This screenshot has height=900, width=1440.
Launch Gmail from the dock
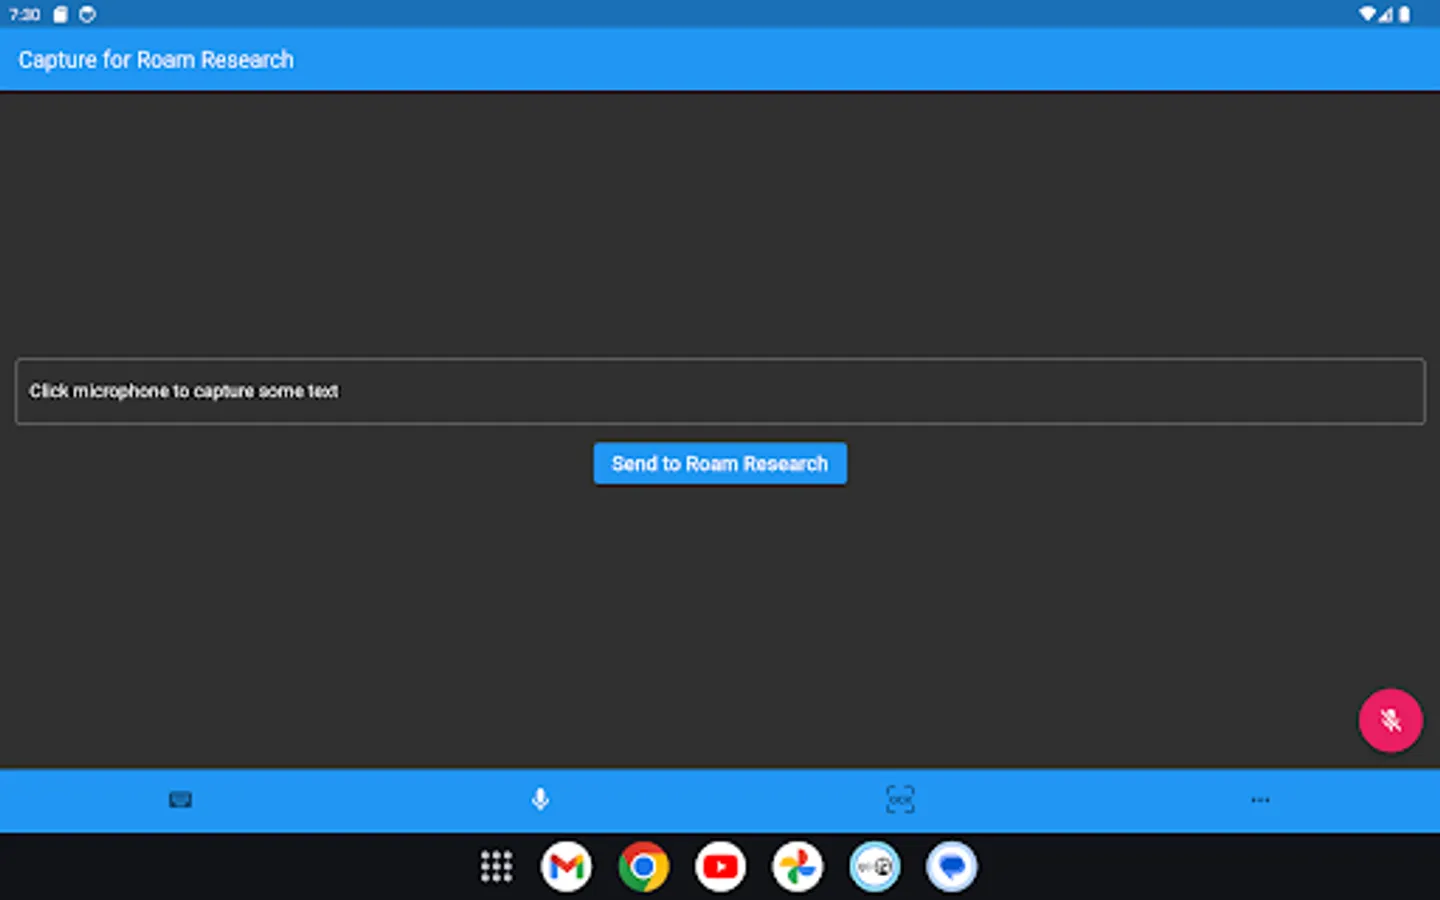[566, 867]
